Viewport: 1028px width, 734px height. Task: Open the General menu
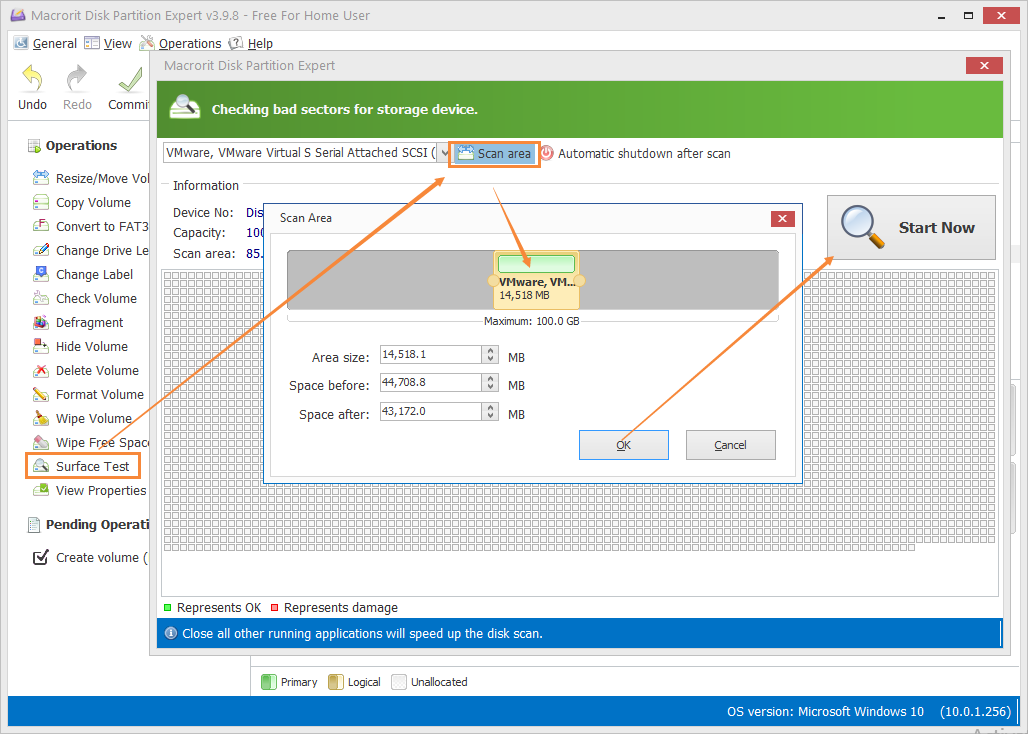[x=46, y=43]
